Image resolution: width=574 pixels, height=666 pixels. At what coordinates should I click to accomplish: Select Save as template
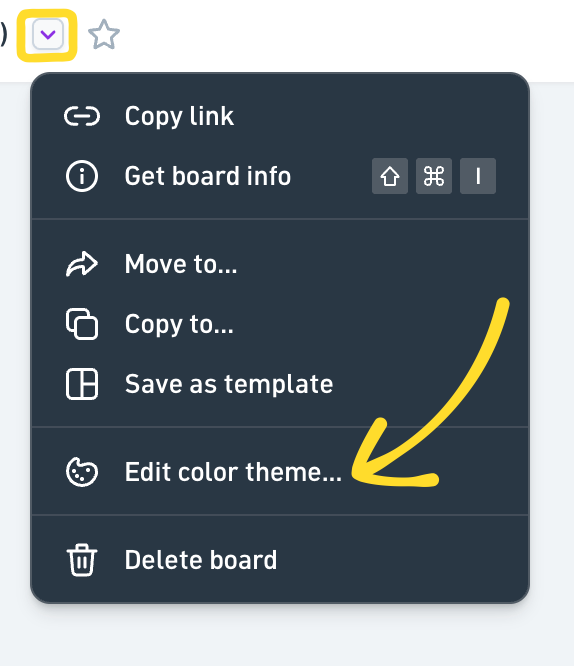coord(280,384)
